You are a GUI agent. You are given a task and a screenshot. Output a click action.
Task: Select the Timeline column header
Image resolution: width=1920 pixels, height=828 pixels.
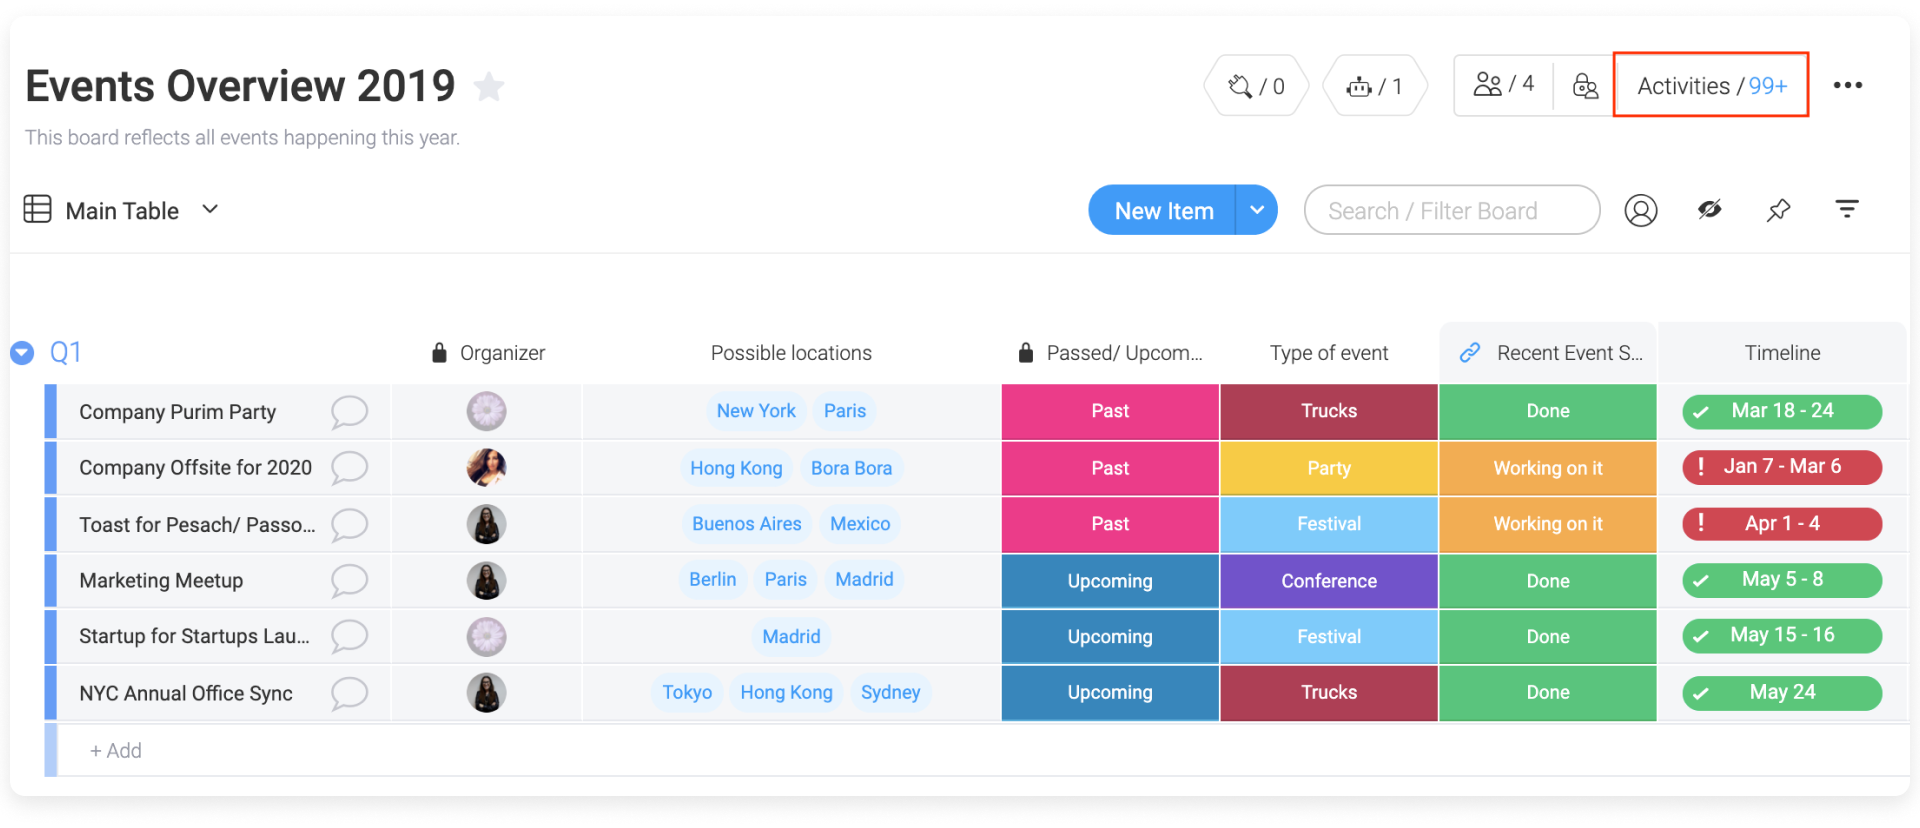[x=1782, y=353]
